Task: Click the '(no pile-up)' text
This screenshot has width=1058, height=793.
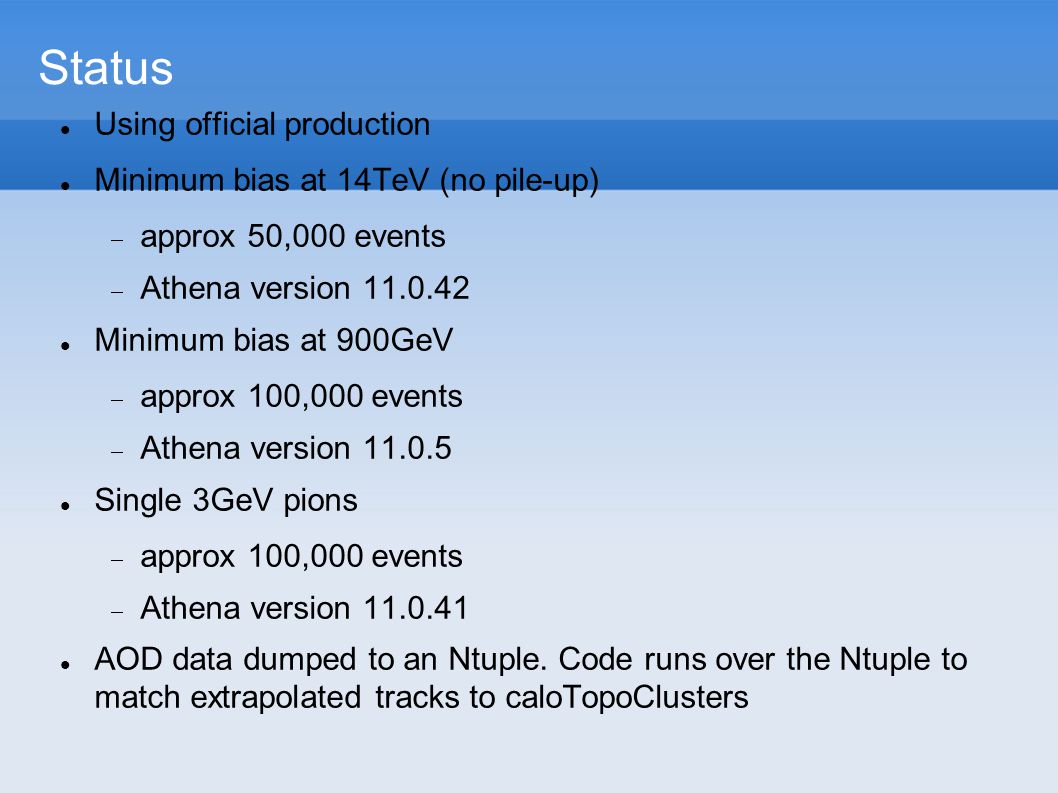Action: tap(520, 182)
